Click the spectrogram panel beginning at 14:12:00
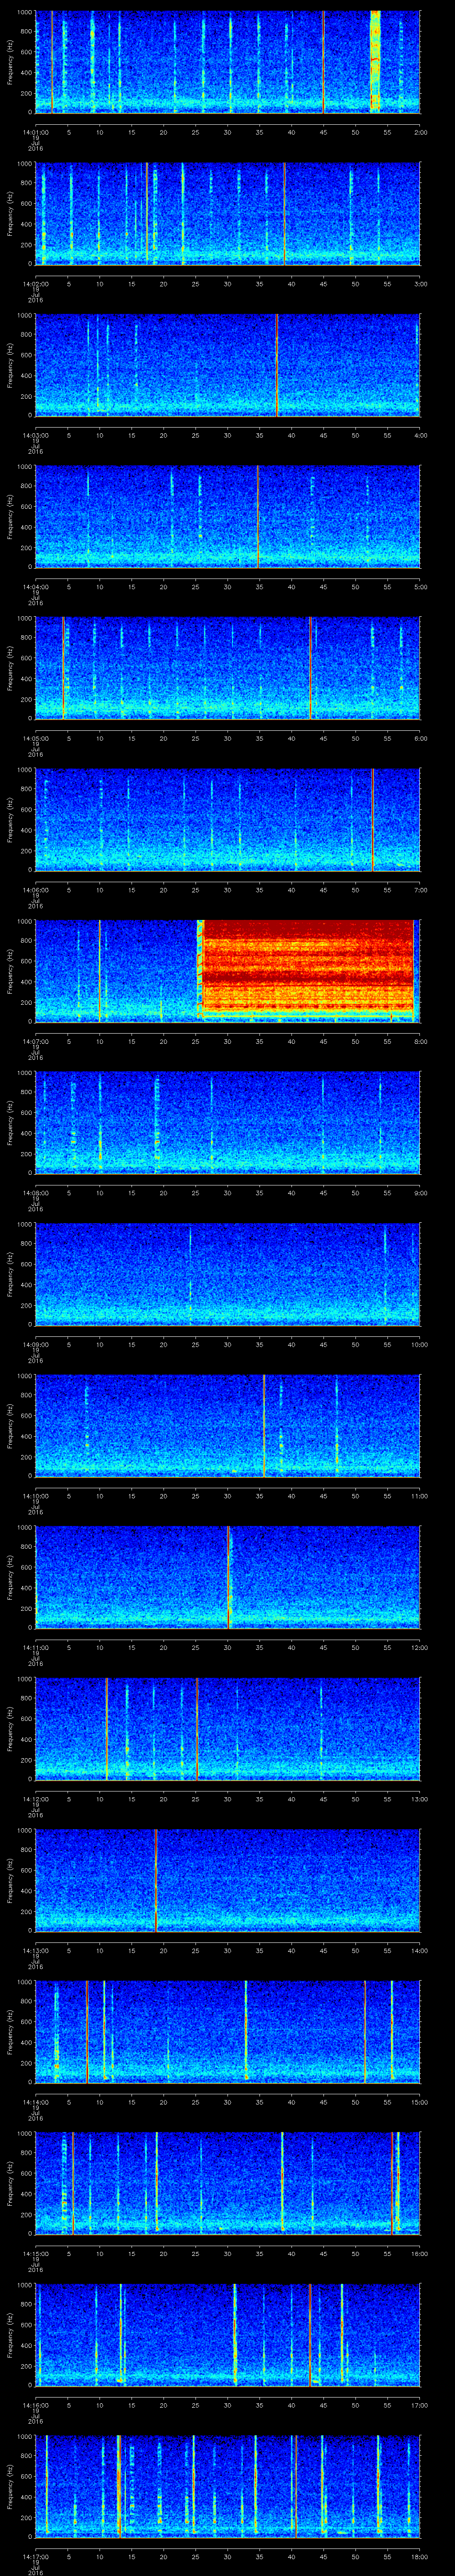The width and height of the screenshot is (455, 2576). [228, 1728]
